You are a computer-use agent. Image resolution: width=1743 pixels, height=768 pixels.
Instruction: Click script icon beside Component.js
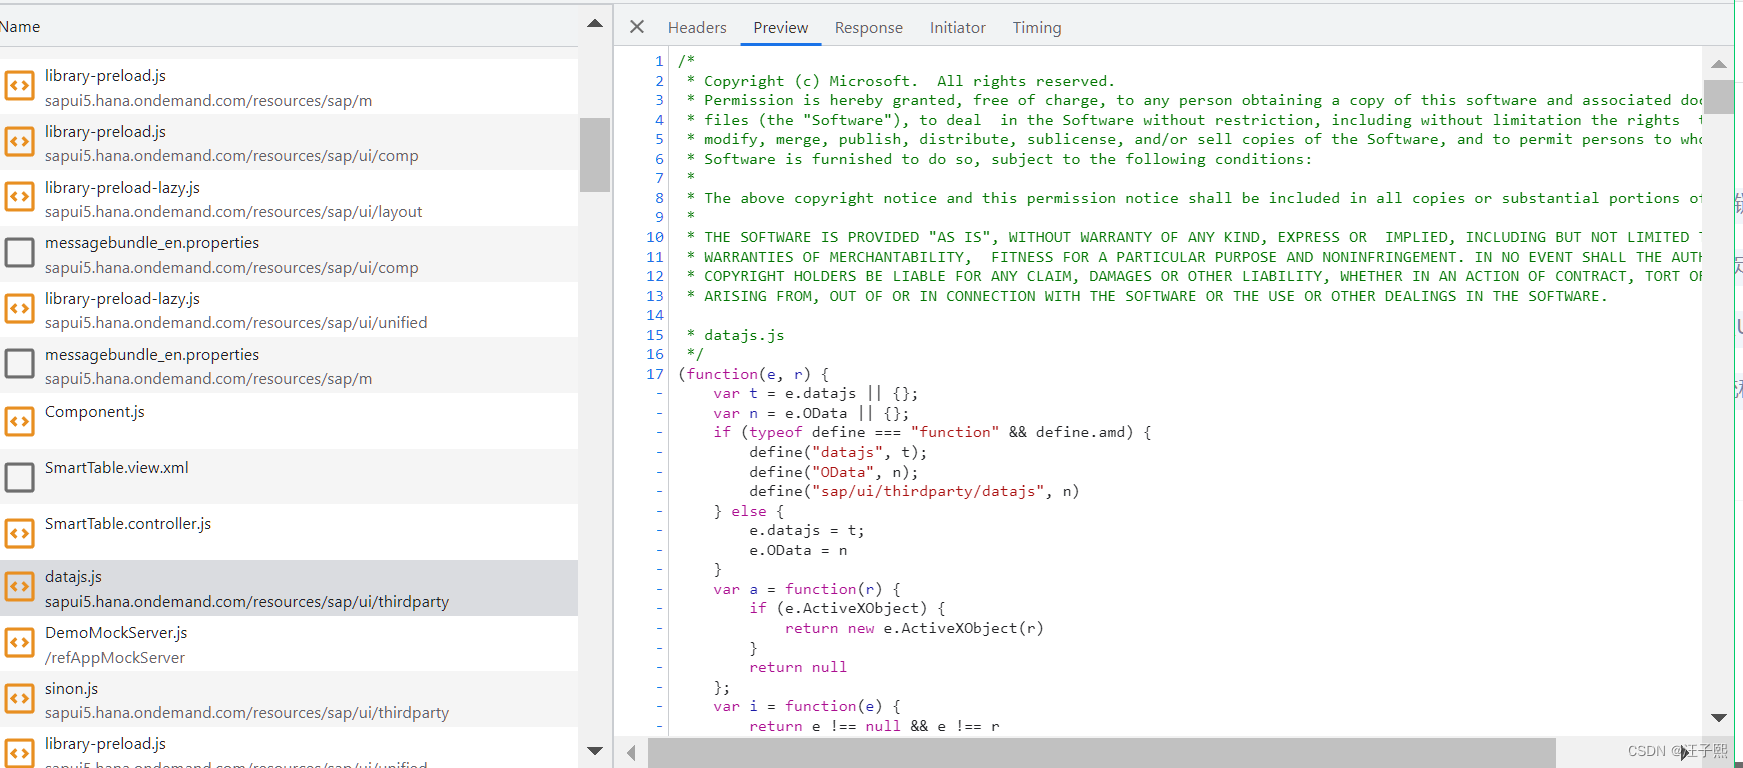pos(19,421)
